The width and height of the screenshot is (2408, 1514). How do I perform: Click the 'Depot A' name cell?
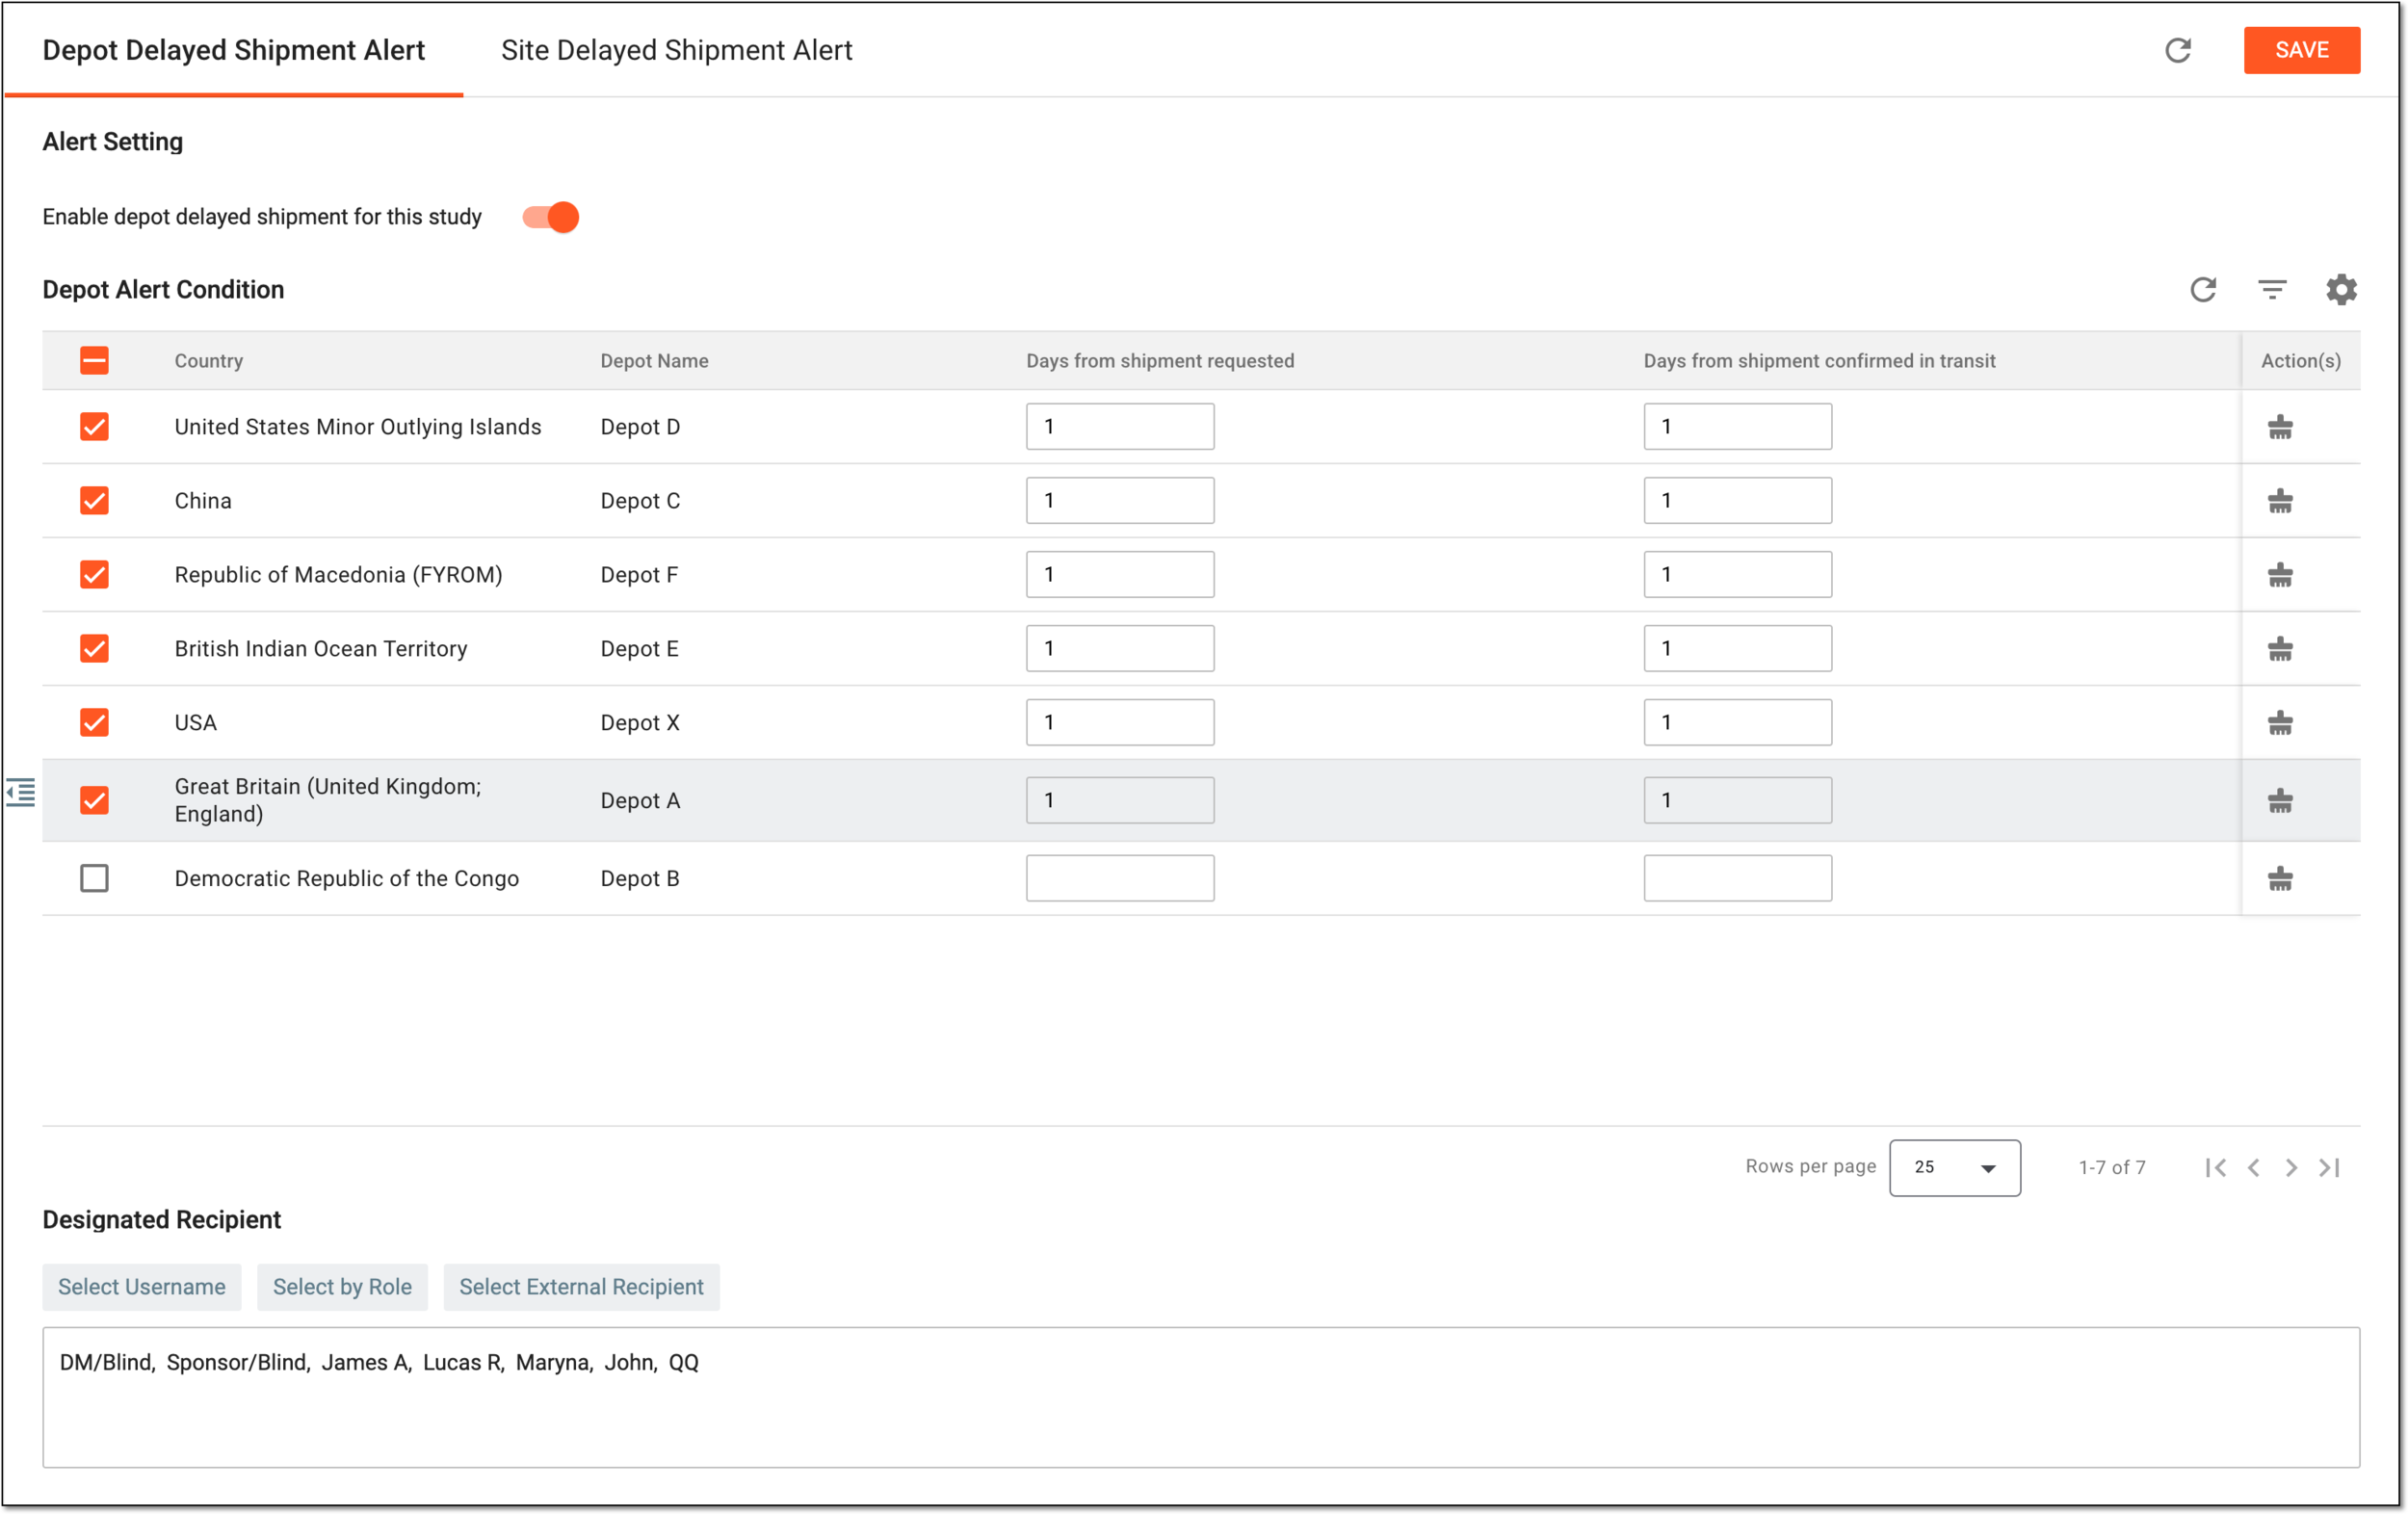tap(640, 801)
